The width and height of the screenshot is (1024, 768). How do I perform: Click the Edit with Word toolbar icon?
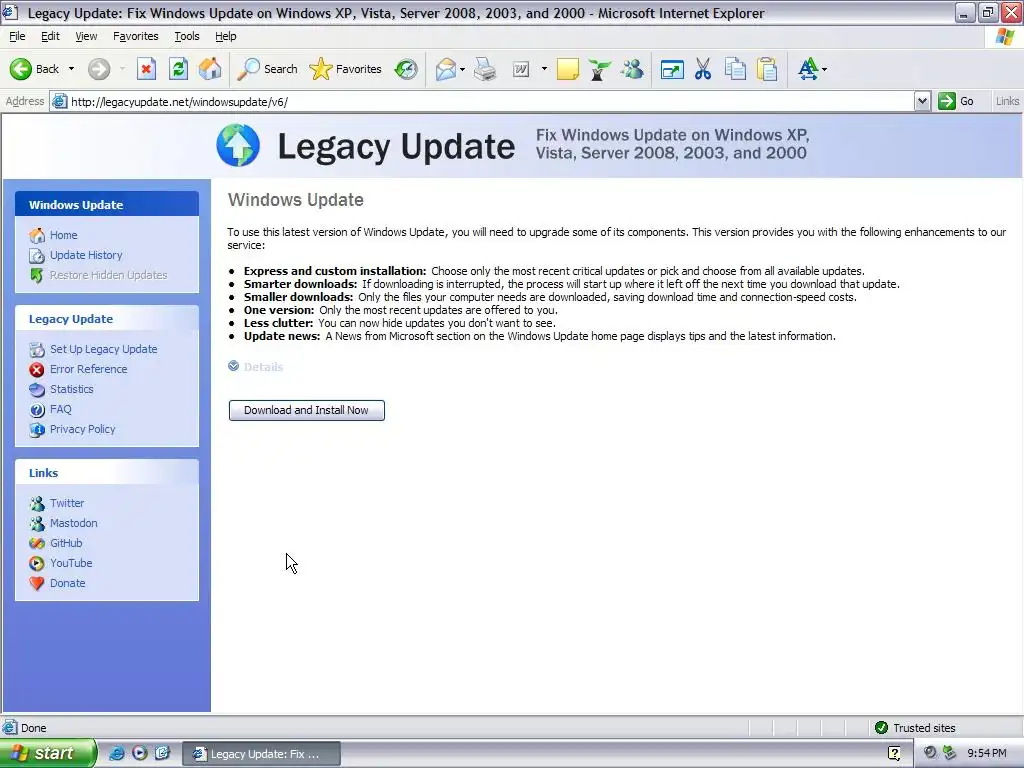click(521, 69)
